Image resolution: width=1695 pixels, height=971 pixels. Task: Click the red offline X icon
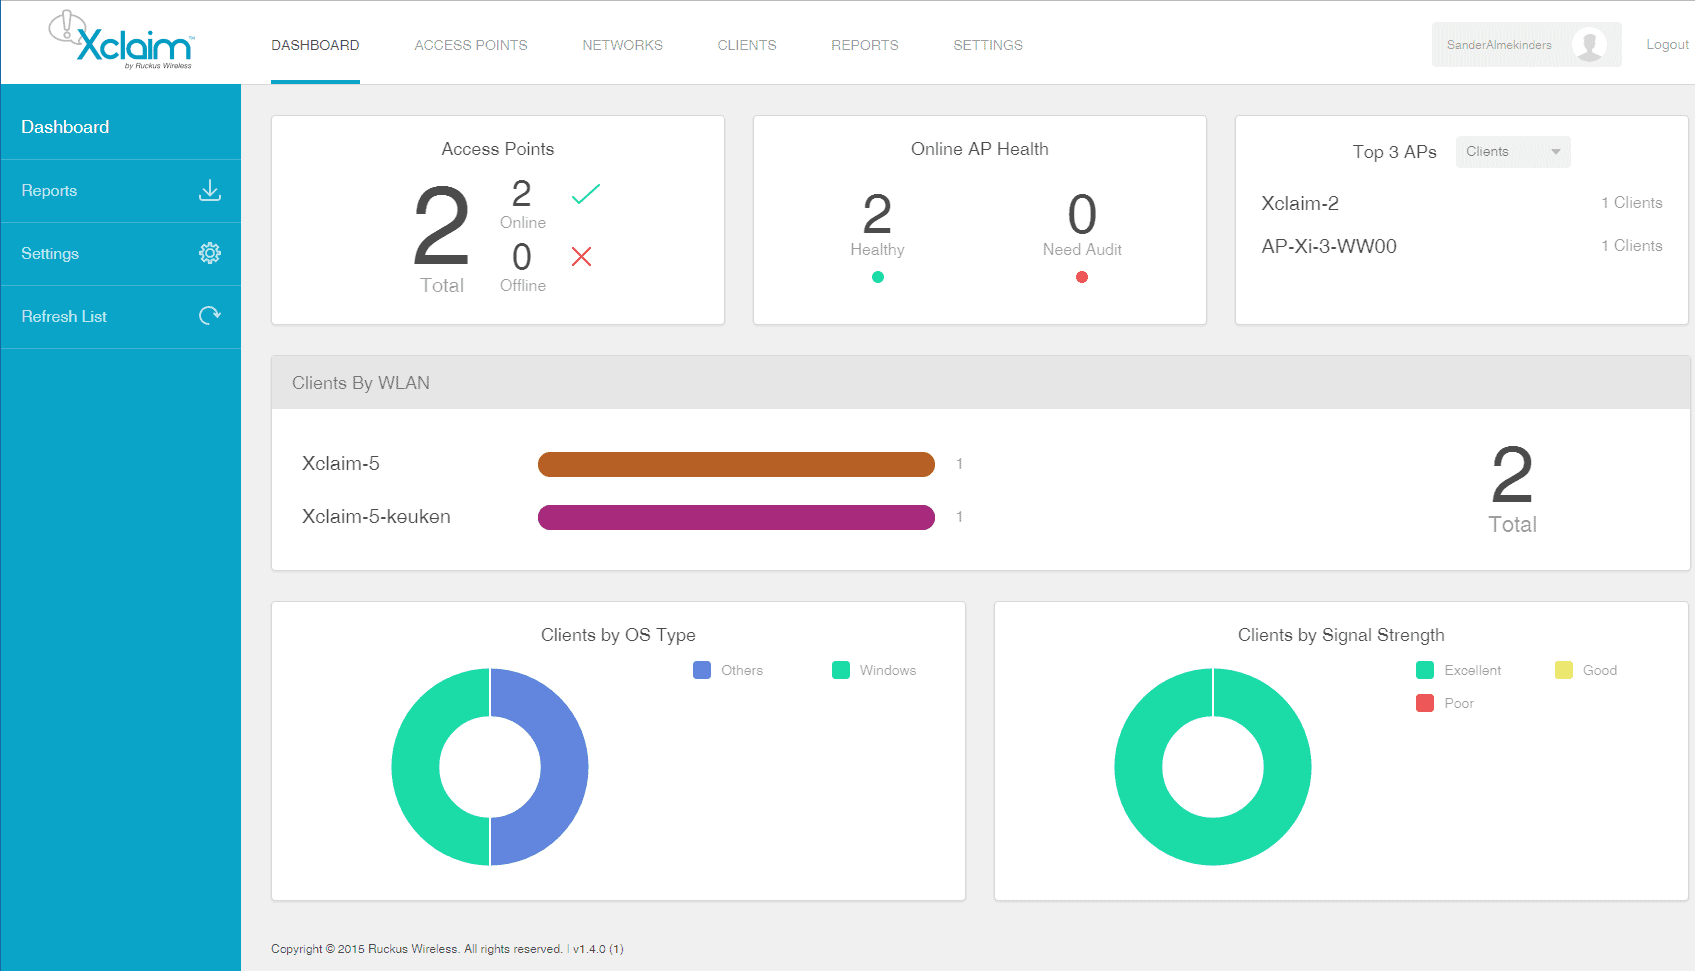(582, 257)
